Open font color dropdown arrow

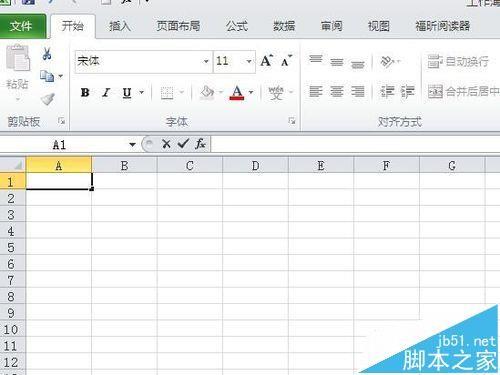point(251,92)
